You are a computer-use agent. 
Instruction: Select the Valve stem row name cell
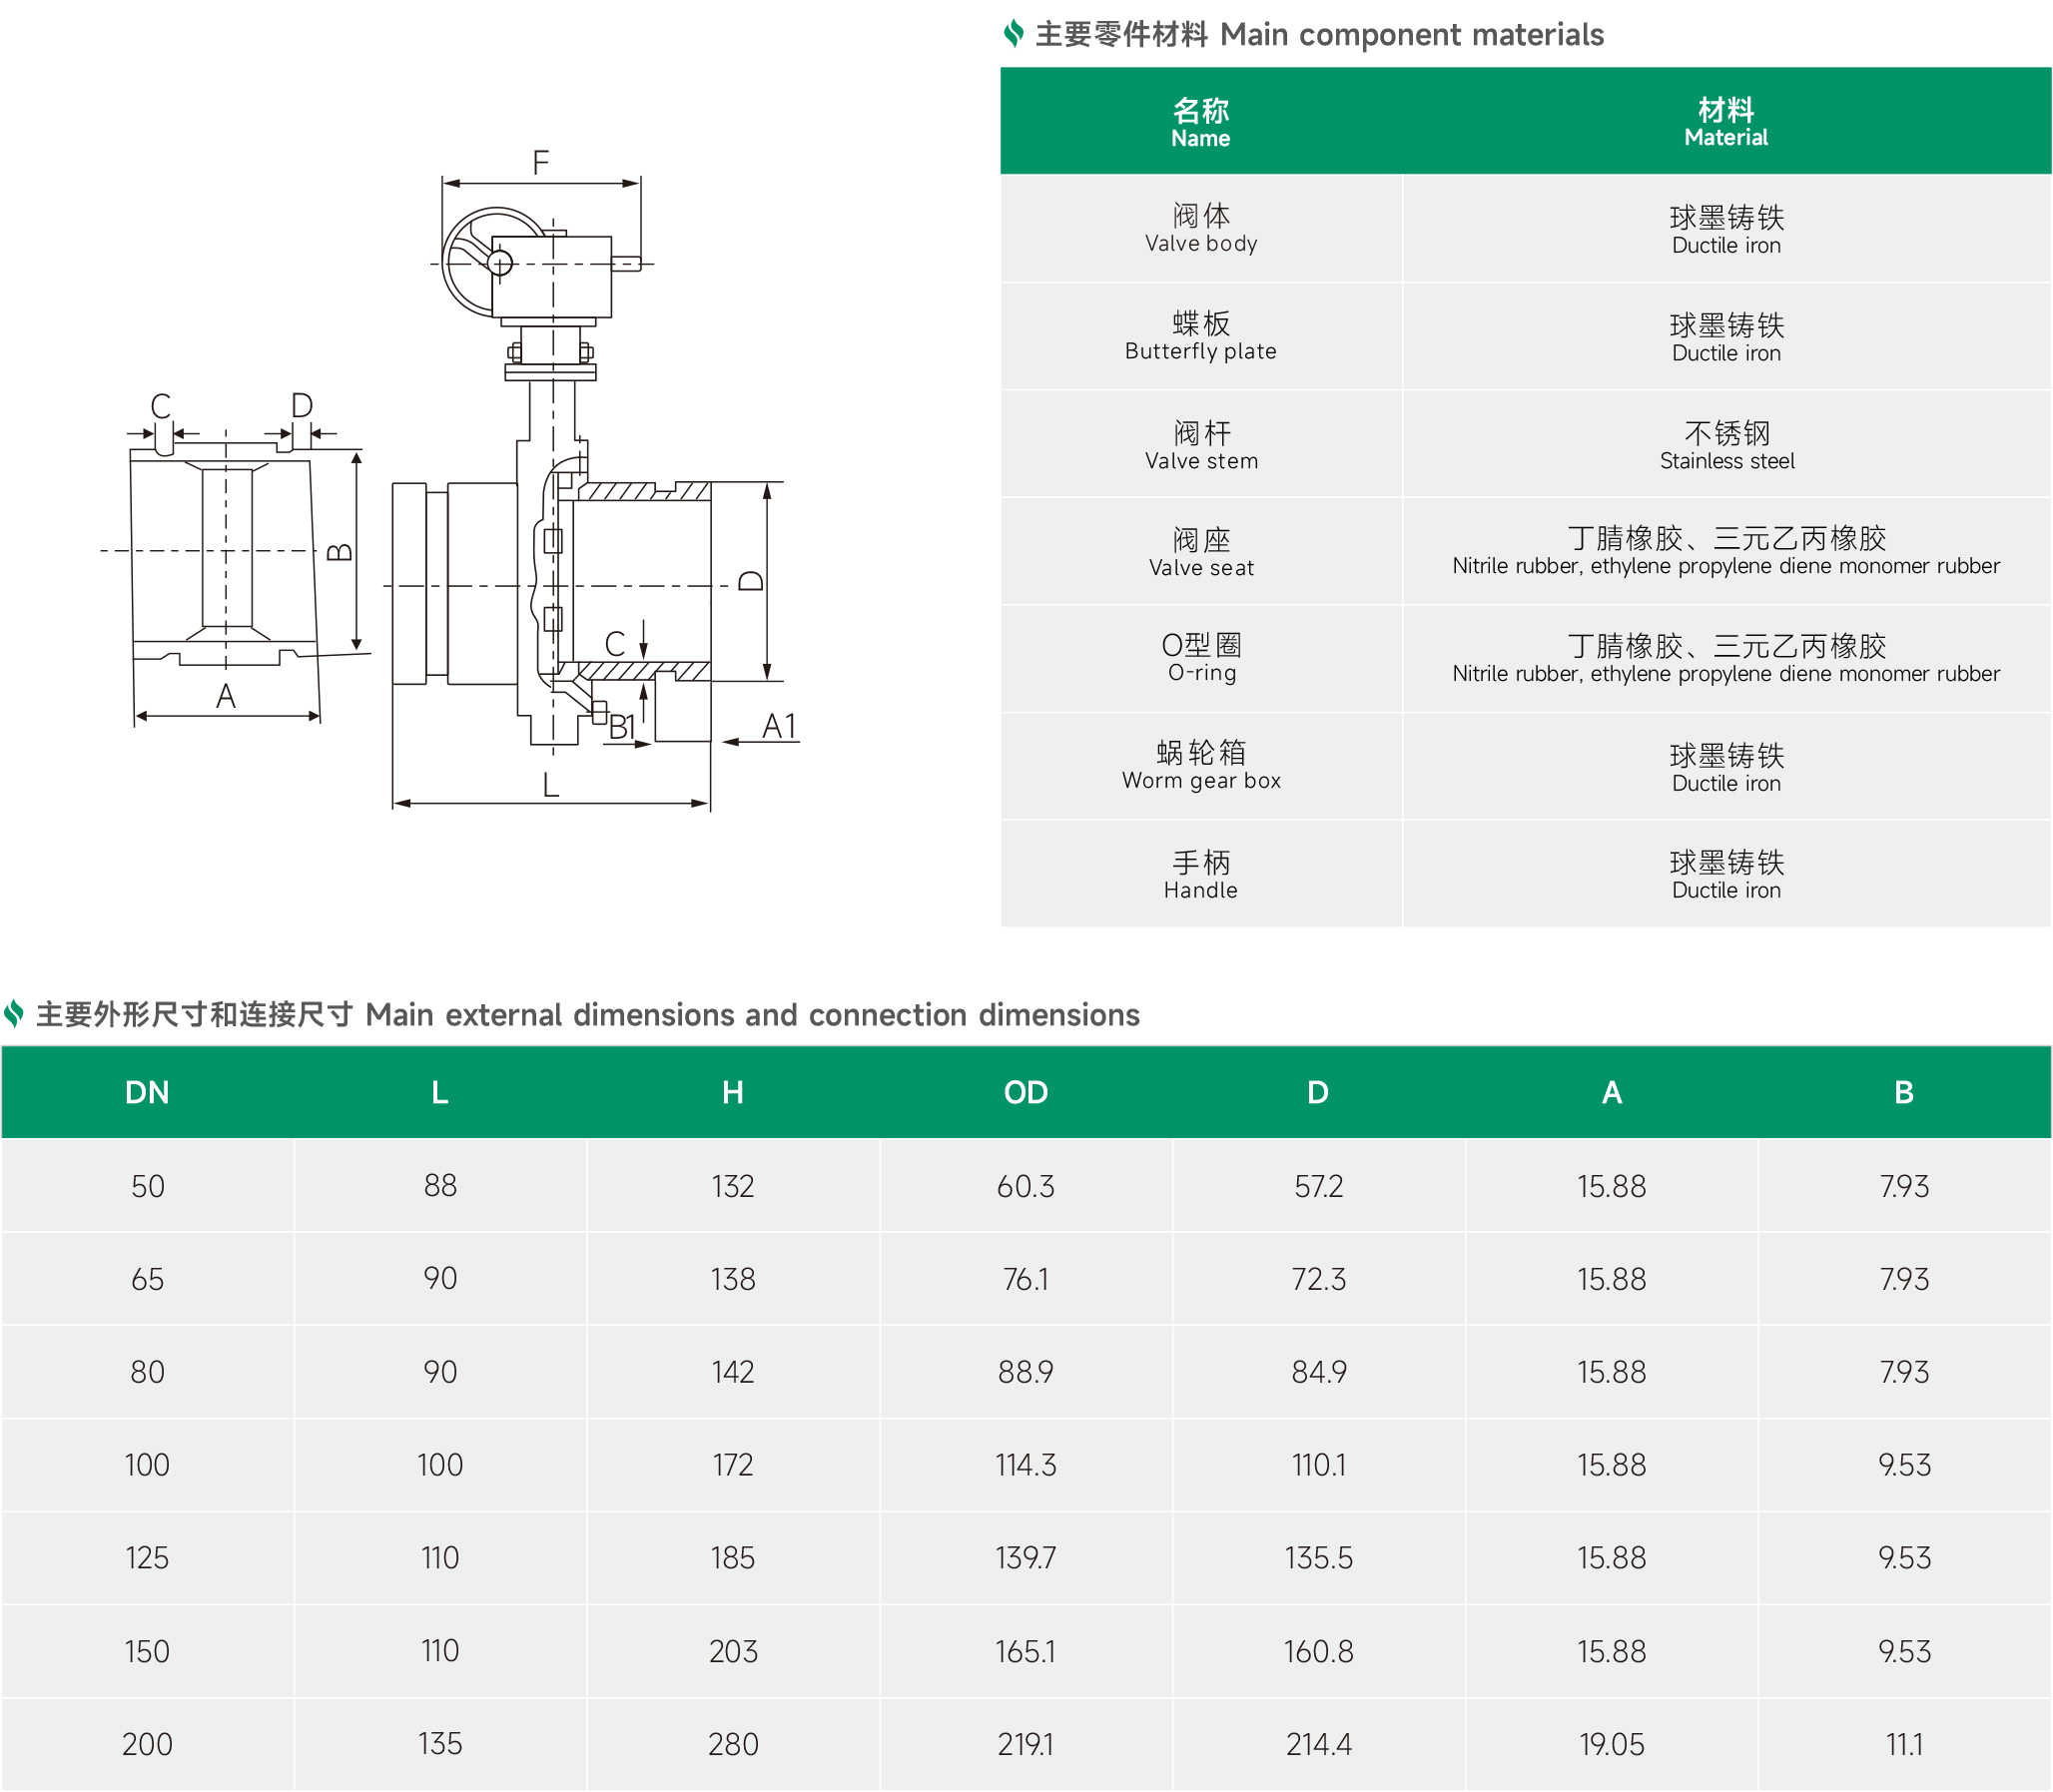point(1200,445)
